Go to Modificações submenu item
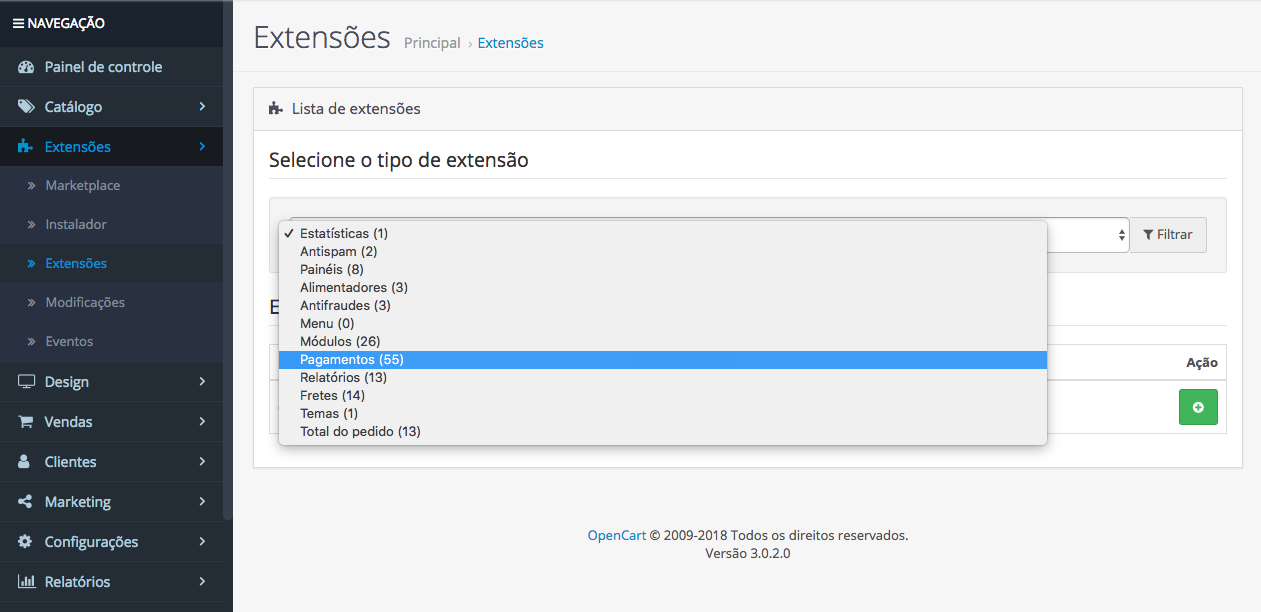This screenshot has height=612, width=1261. (85, 302)
